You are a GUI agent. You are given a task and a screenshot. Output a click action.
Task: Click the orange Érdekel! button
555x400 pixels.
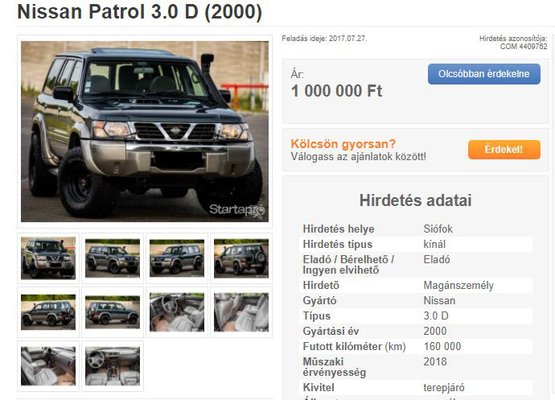[504, 149]
